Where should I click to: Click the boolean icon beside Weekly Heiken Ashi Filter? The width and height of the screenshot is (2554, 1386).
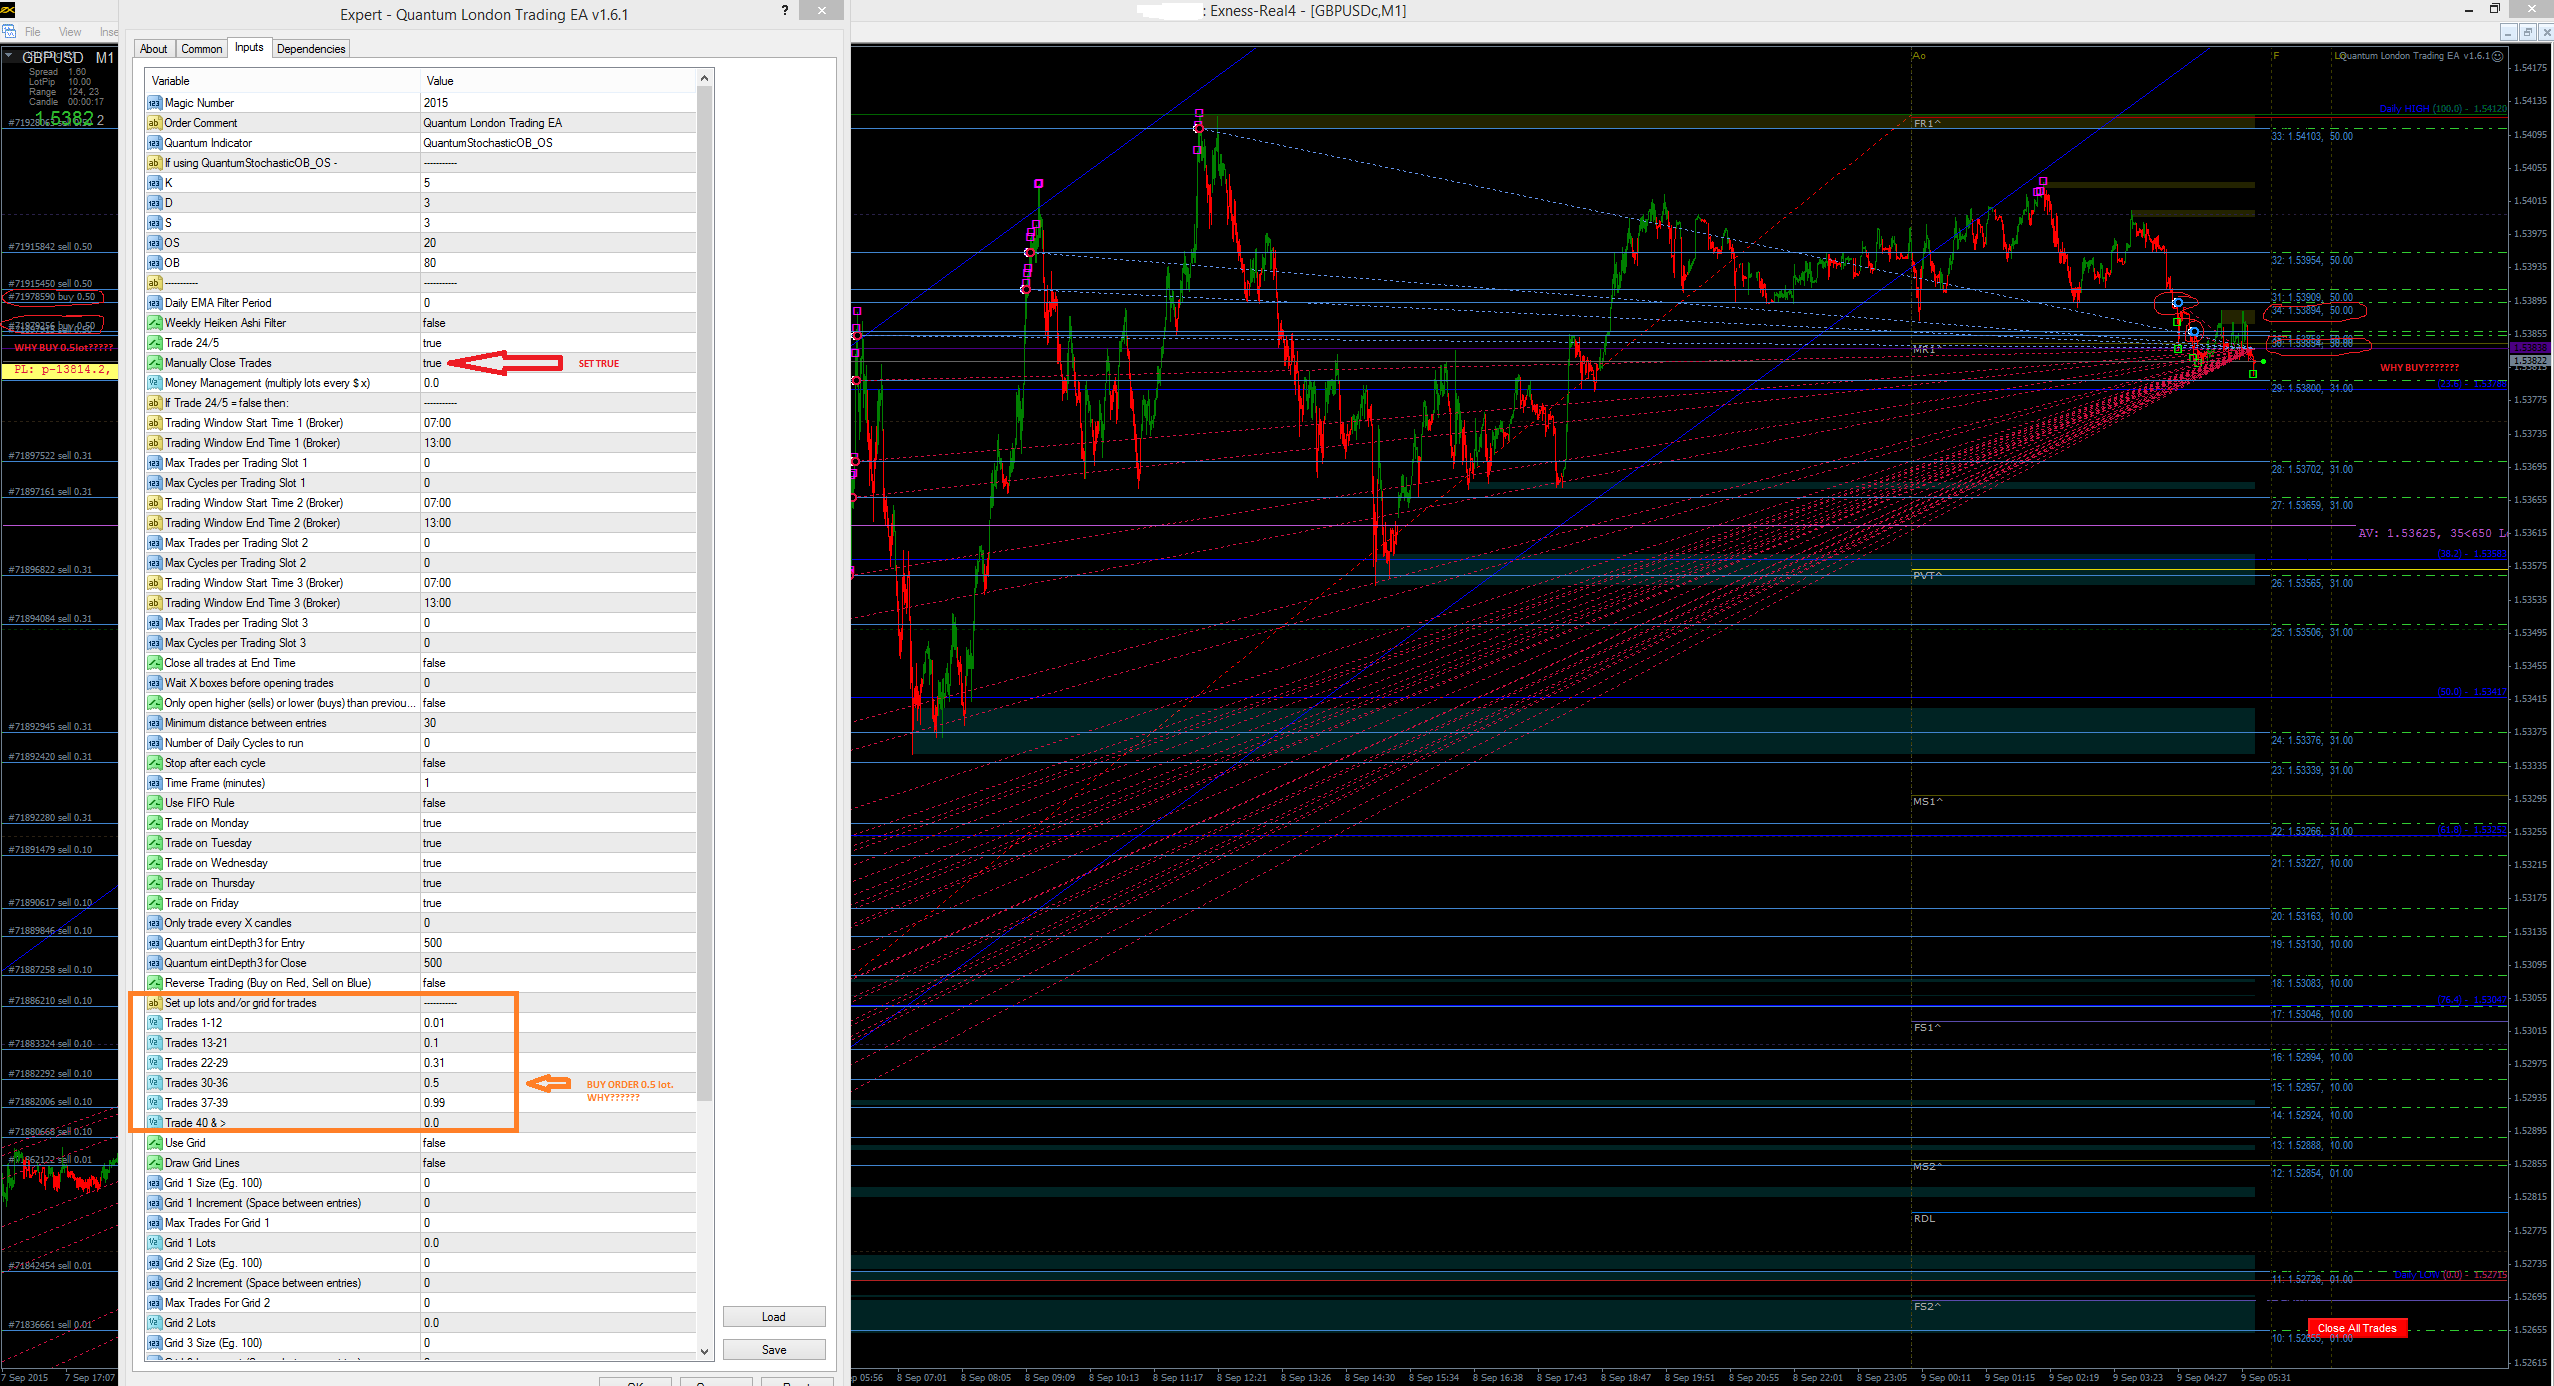click(154, 323)
